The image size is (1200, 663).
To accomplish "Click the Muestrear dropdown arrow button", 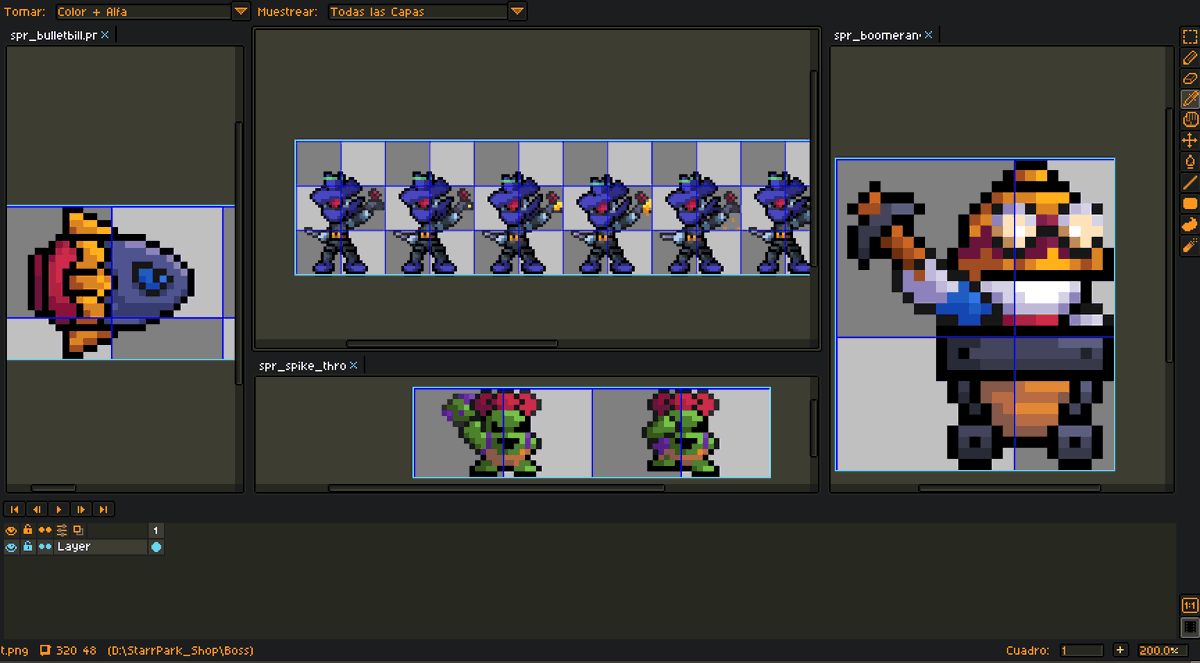I will click(x=517, y=12).
